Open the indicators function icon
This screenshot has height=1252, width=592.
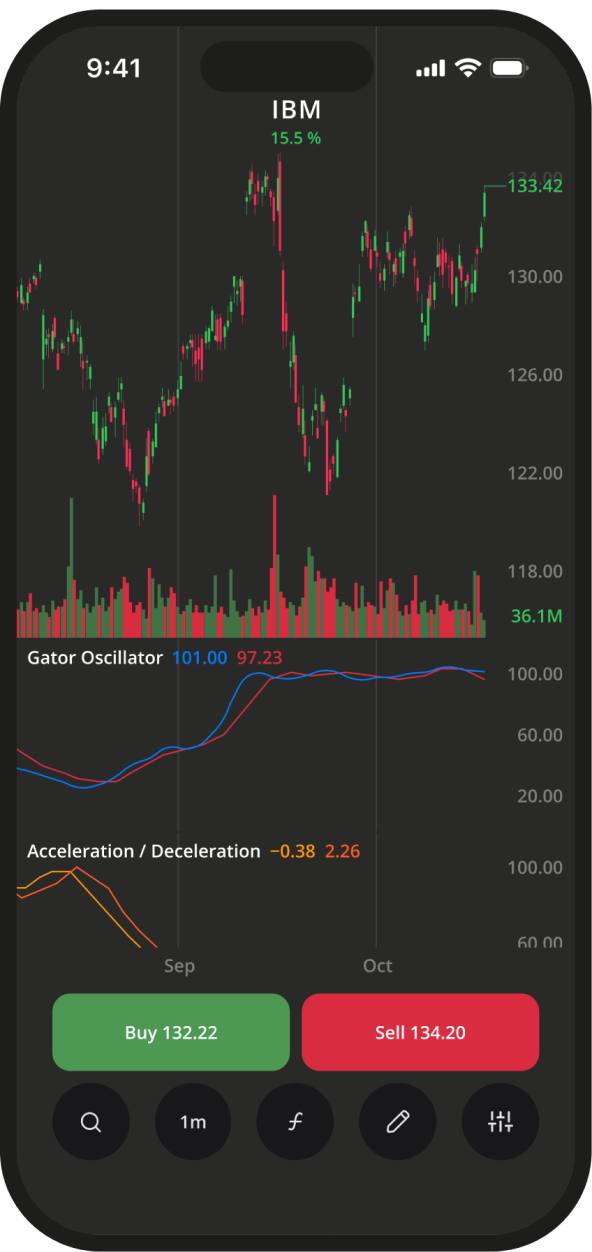[x=296, y=1122]
